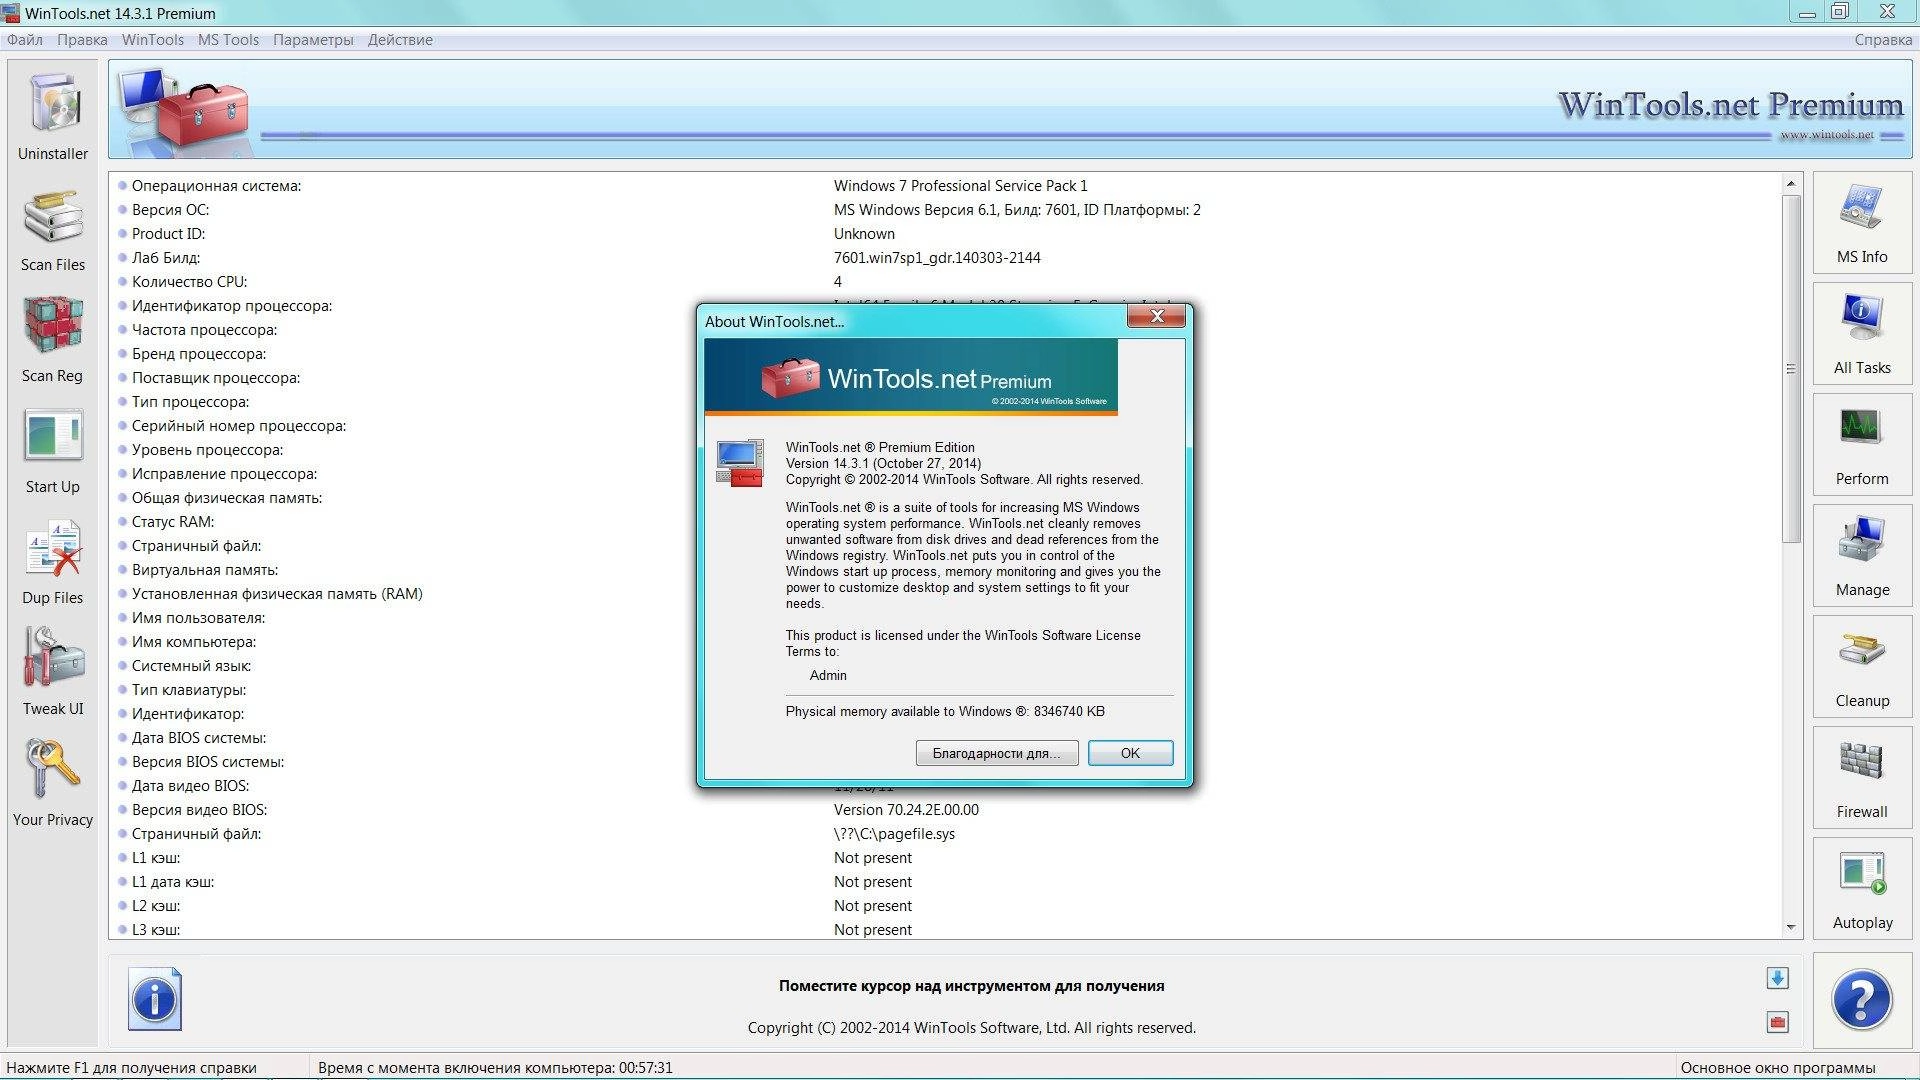Open the Autoplay tool
The width and height of the screenshot is (1920, 1080).
click(1862, 889)
